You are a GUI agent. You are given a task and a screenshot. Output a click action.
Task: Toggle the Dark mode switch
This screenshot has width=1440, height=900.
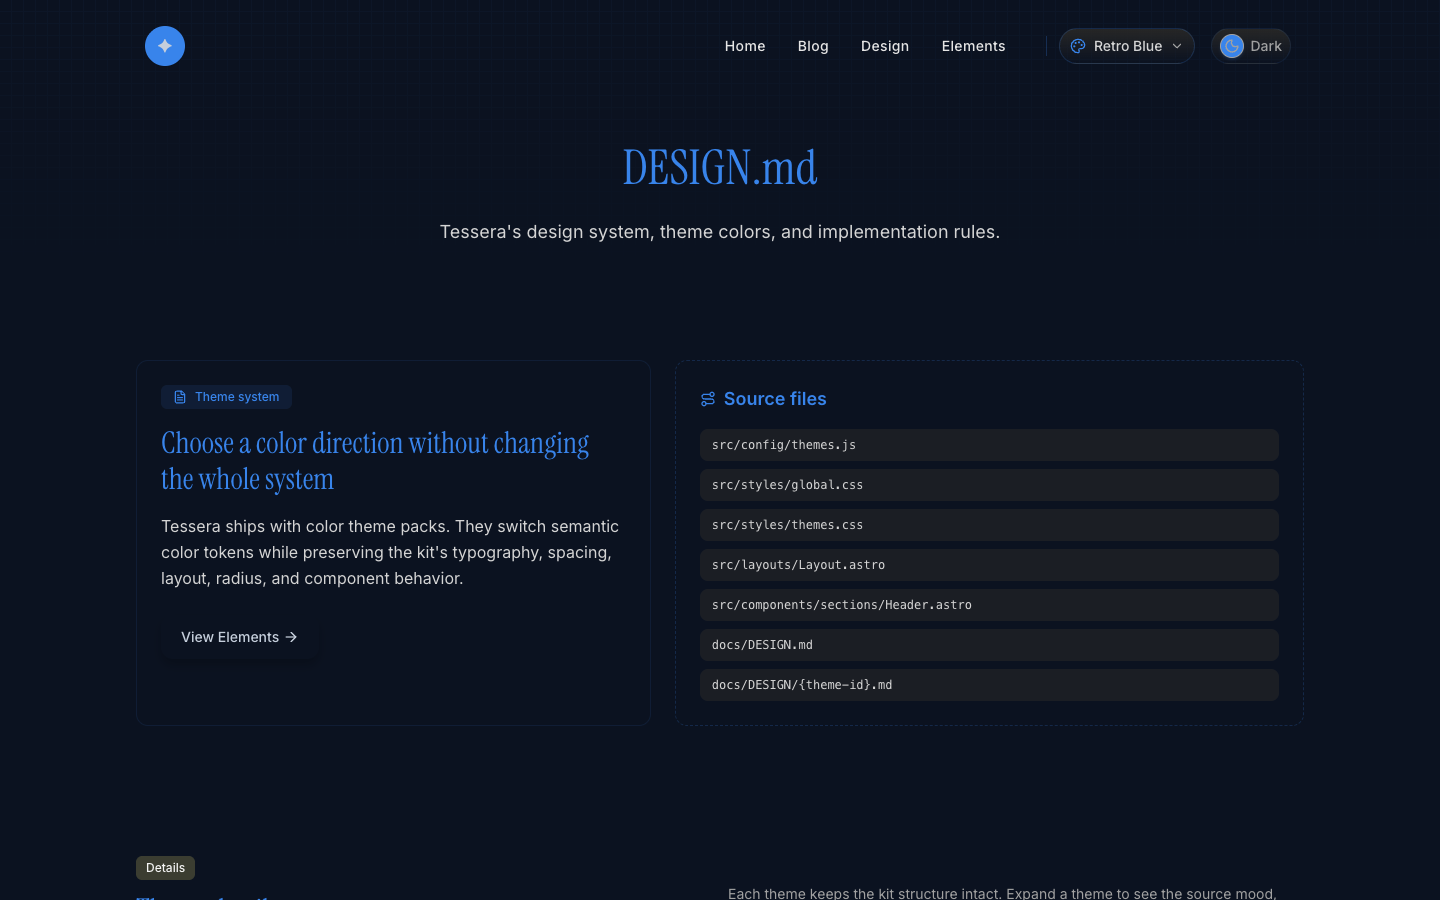click(x=1251, y=46)
